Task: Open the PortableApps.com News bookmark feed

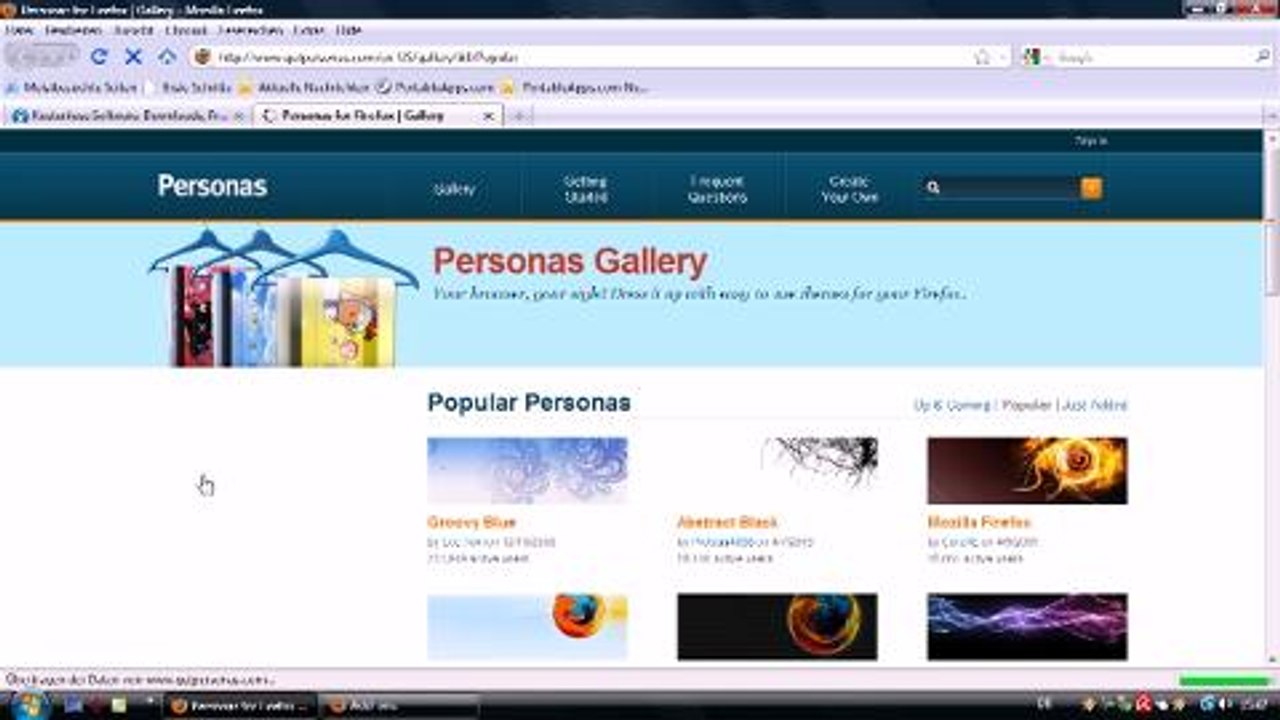Action: [x=575, y=88]
